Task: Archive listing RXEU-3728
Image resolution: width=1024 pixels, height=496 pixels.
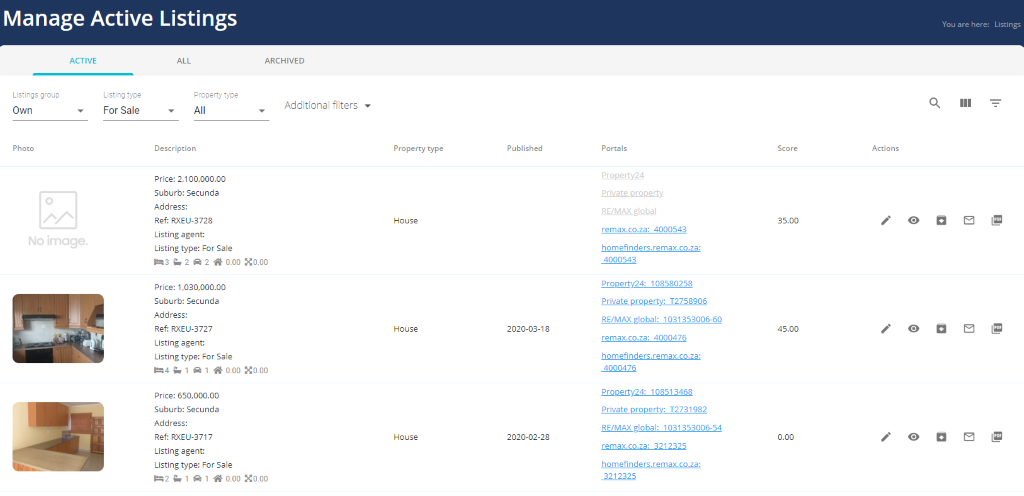Action: (x=941, y=221)
